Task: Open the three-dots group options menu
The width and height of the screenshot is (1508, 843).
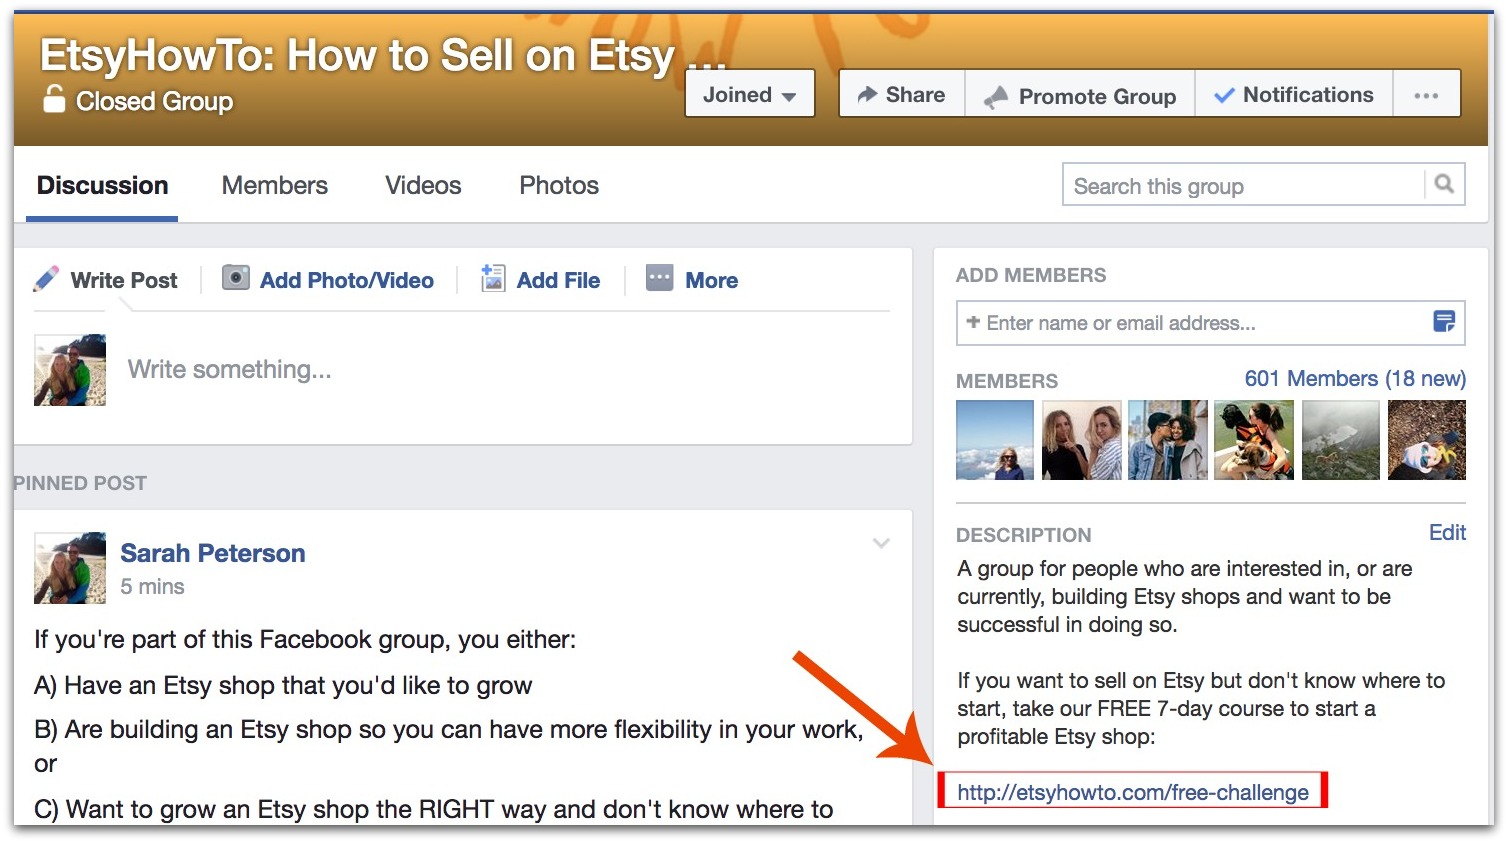Action: [x=1426, y=95]
